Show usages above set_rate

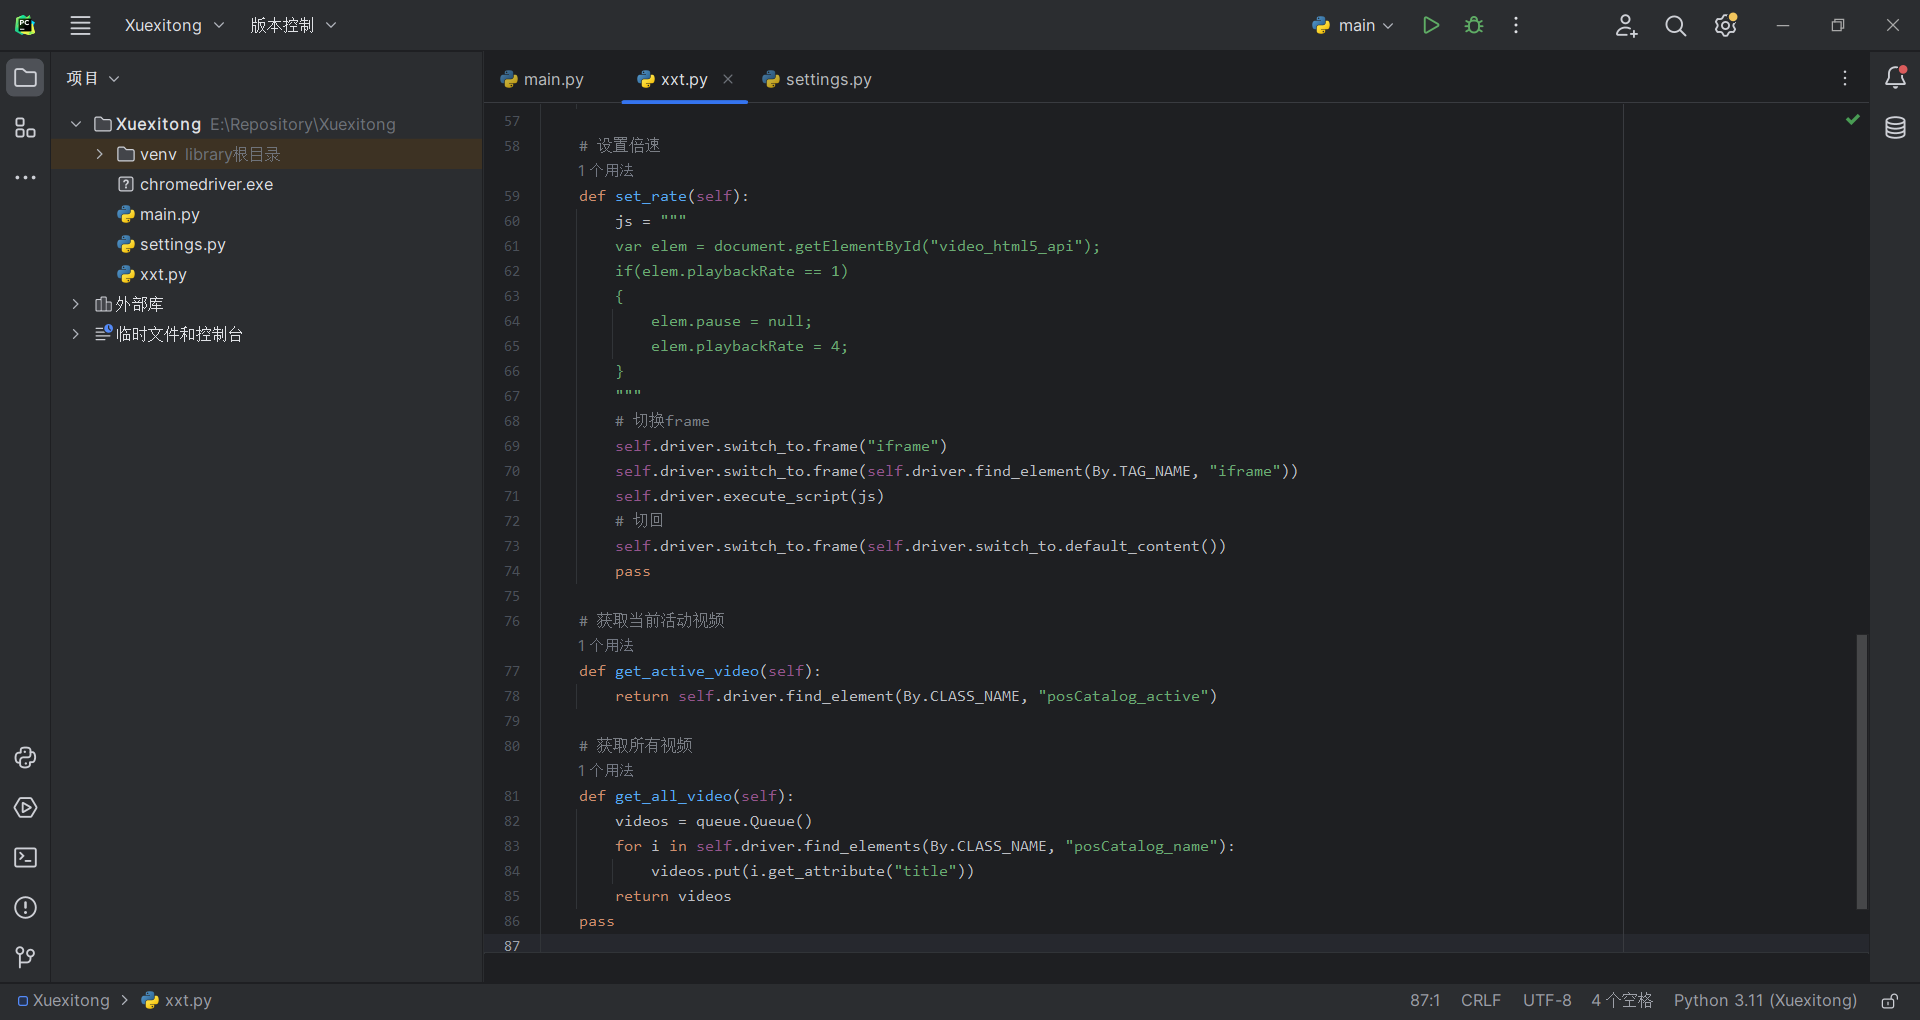pyautogui.click(x=606, y=171)
